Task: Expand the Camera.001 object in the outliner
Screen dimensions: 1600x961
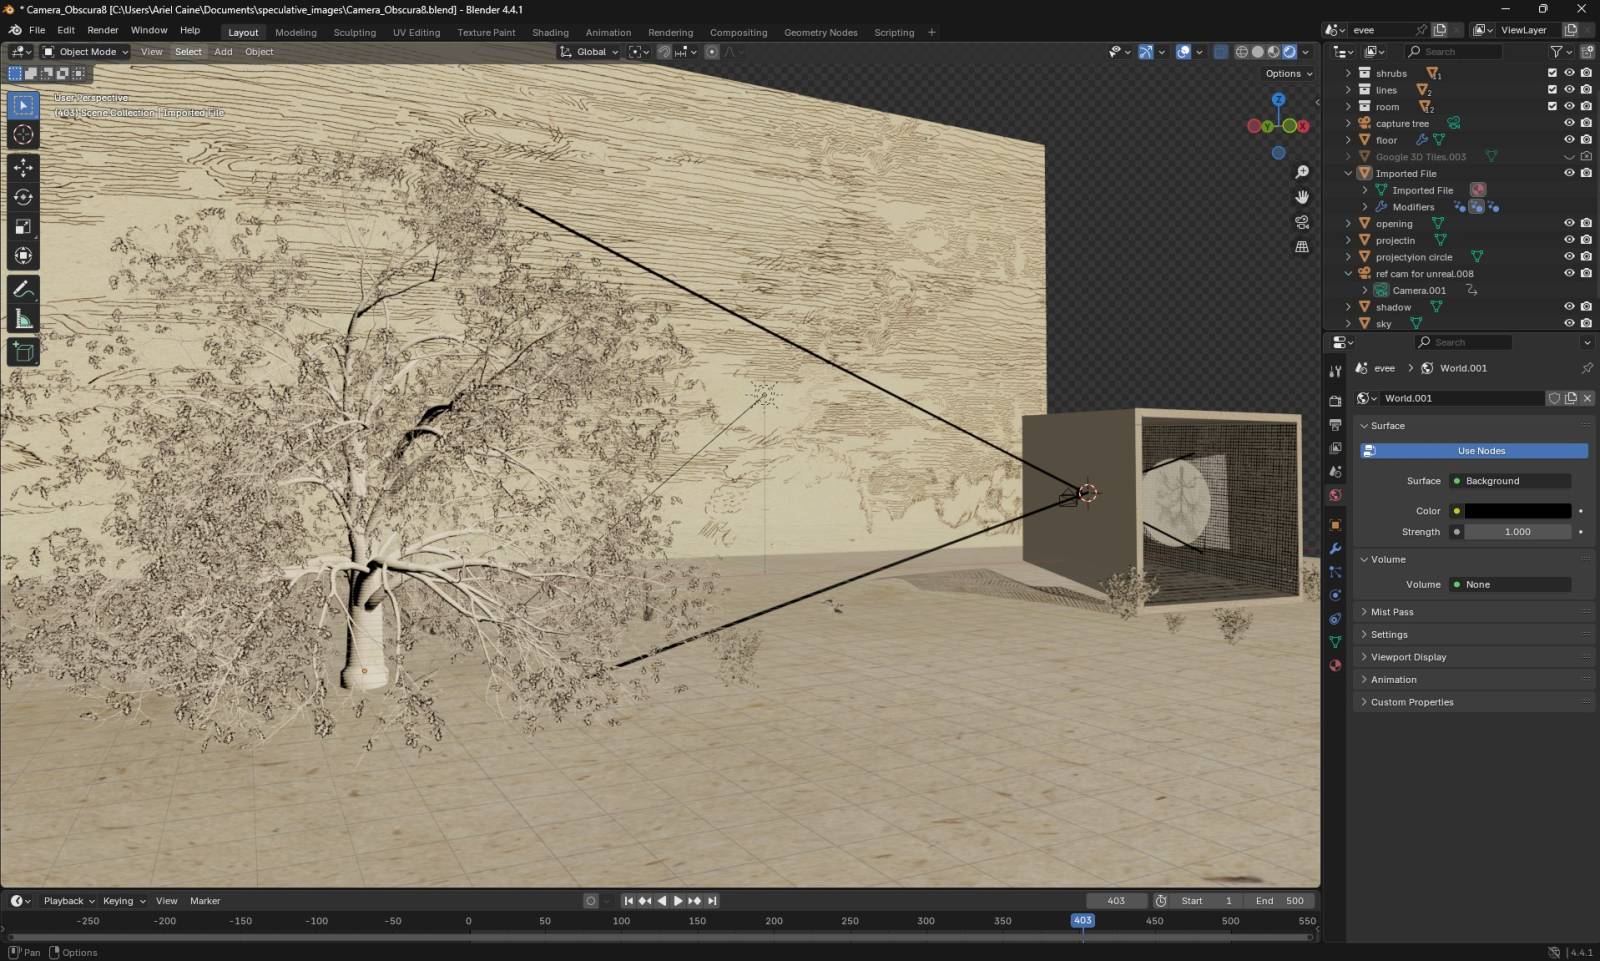Action: [x=1364, y=290]
